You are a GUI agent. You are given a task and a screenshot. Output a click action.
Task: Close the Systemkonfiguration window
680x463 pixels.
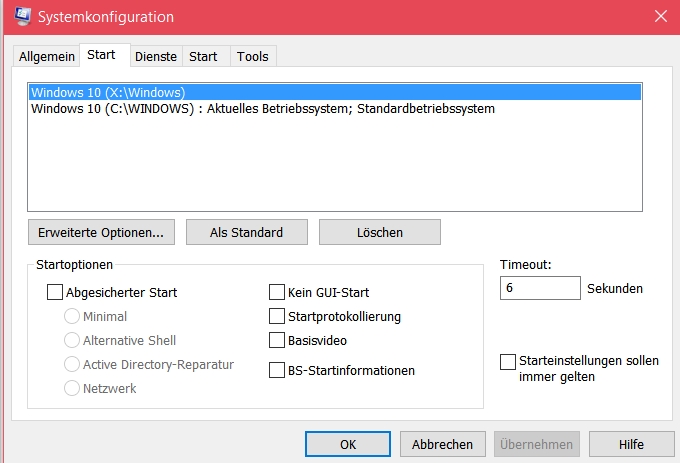click(660, 16)
